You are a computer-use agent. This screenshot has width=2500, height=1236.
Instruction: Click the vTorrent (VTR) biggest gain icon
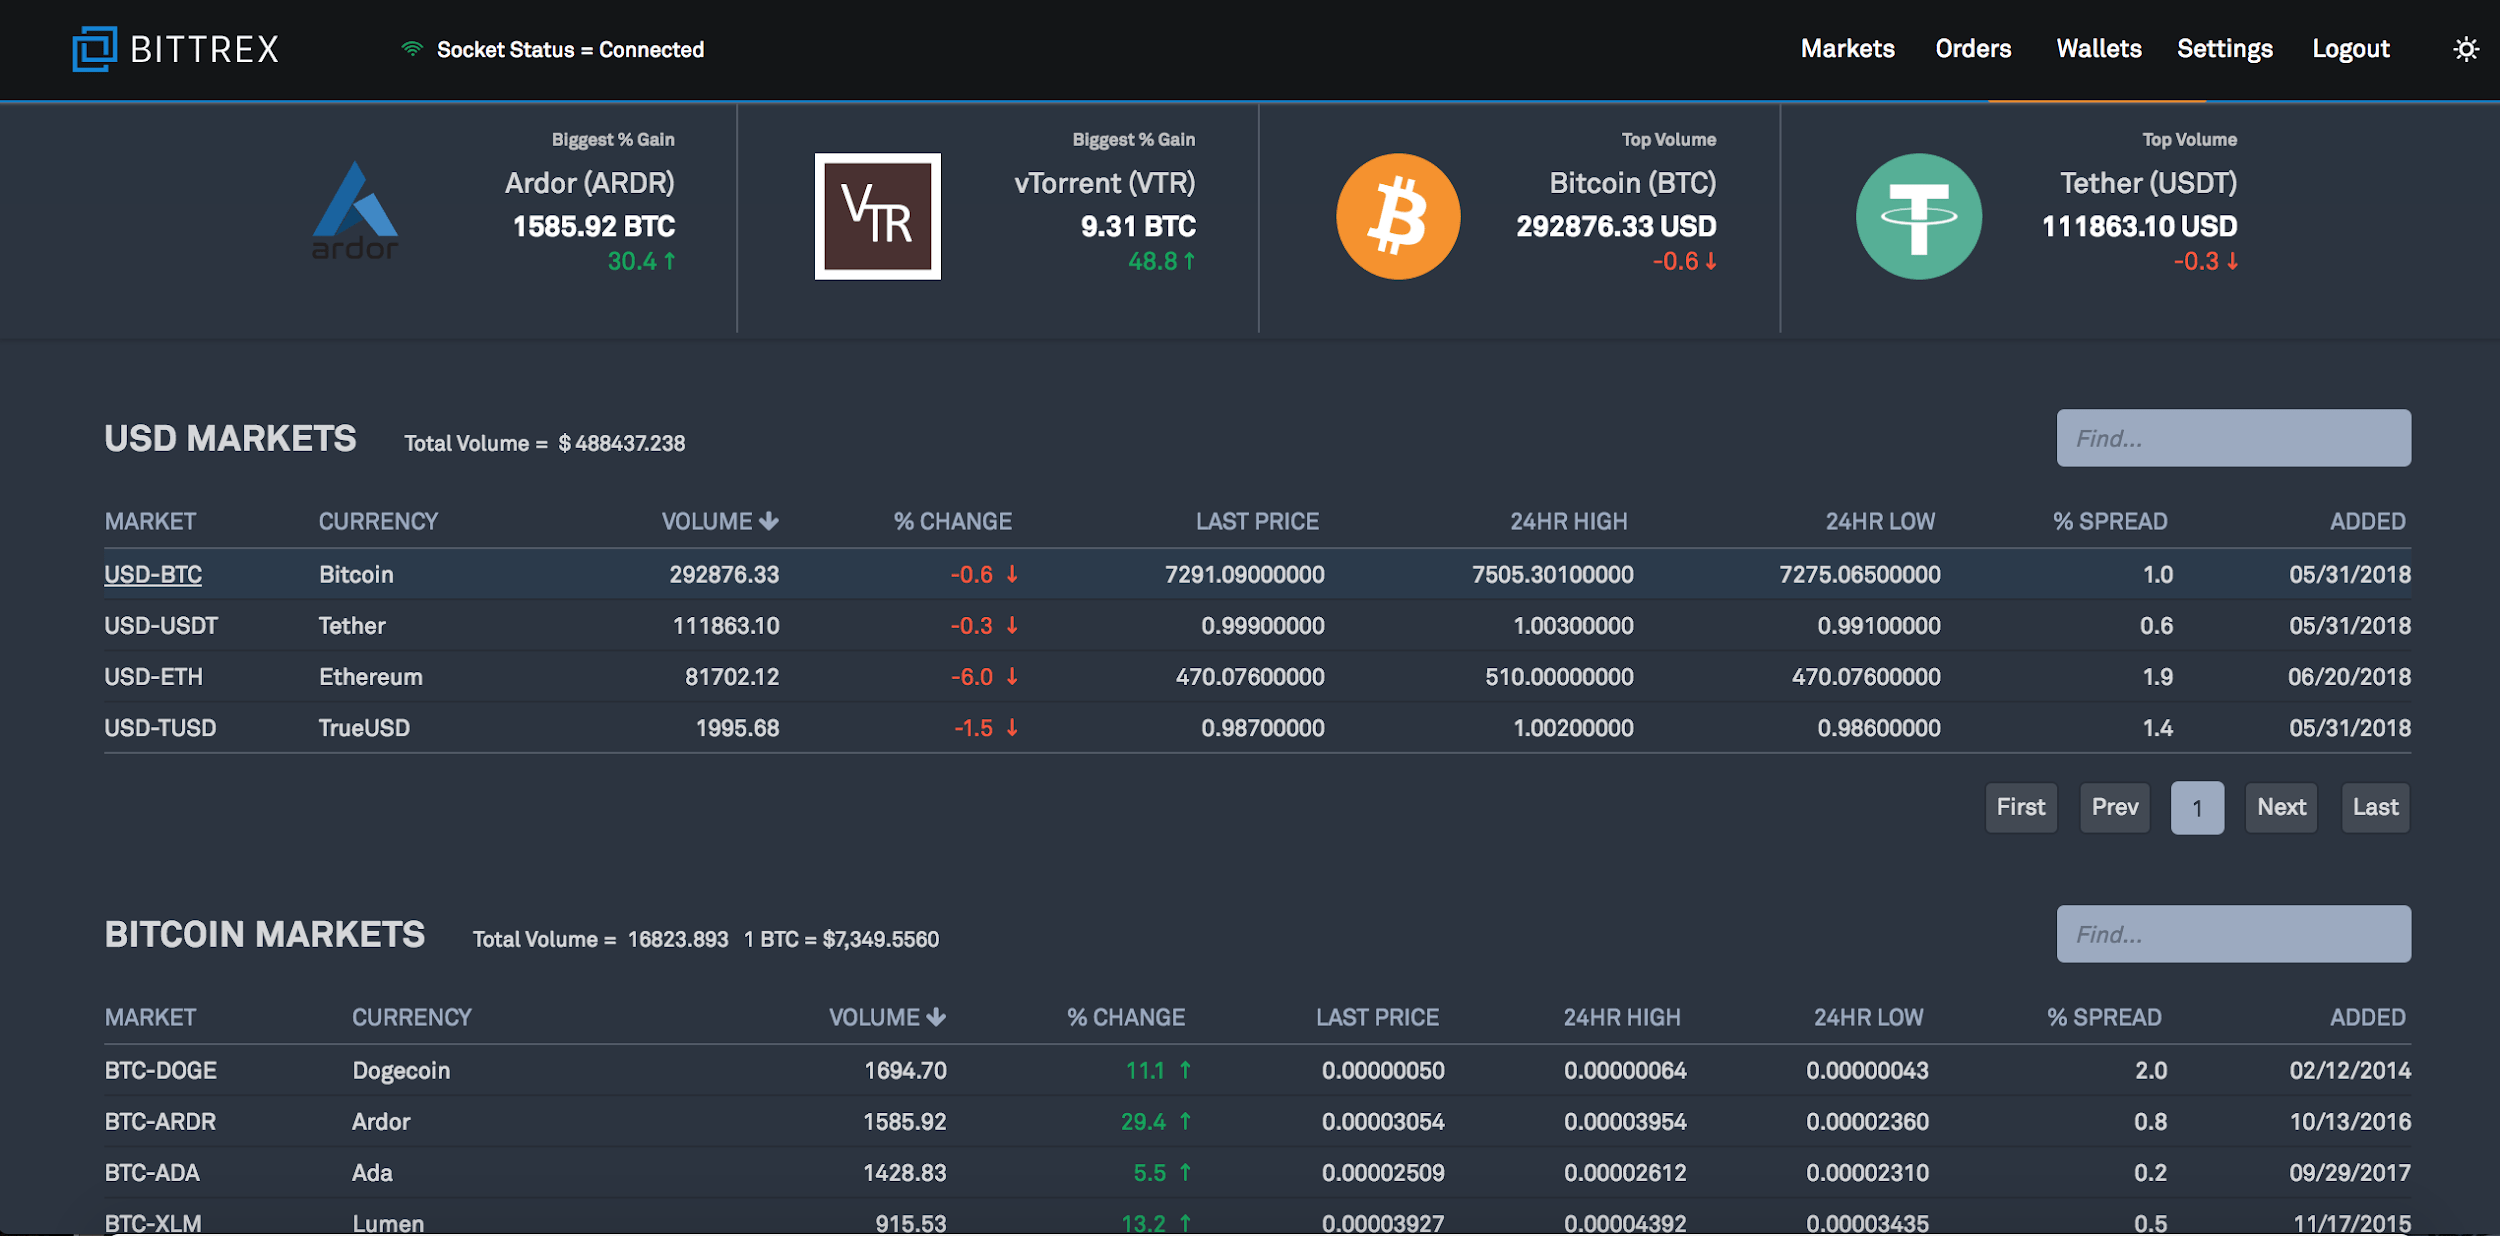click(877, 217)
